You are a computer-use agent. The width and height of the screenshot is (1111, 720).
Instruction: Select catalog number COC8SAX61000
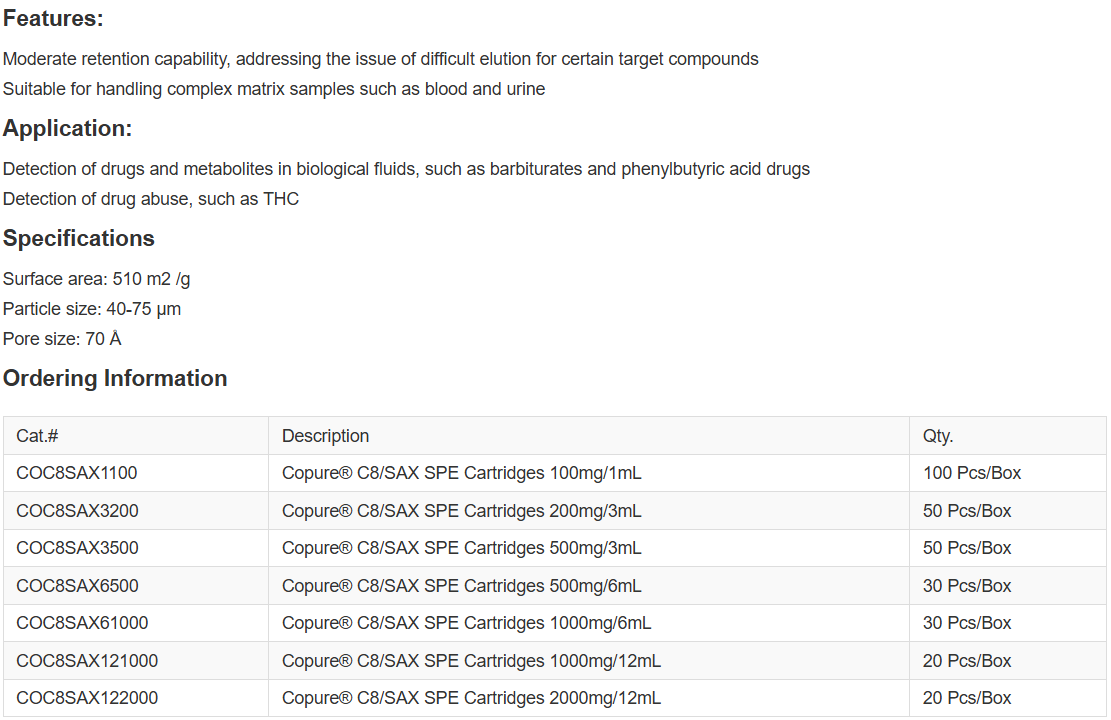pos(82,623)
